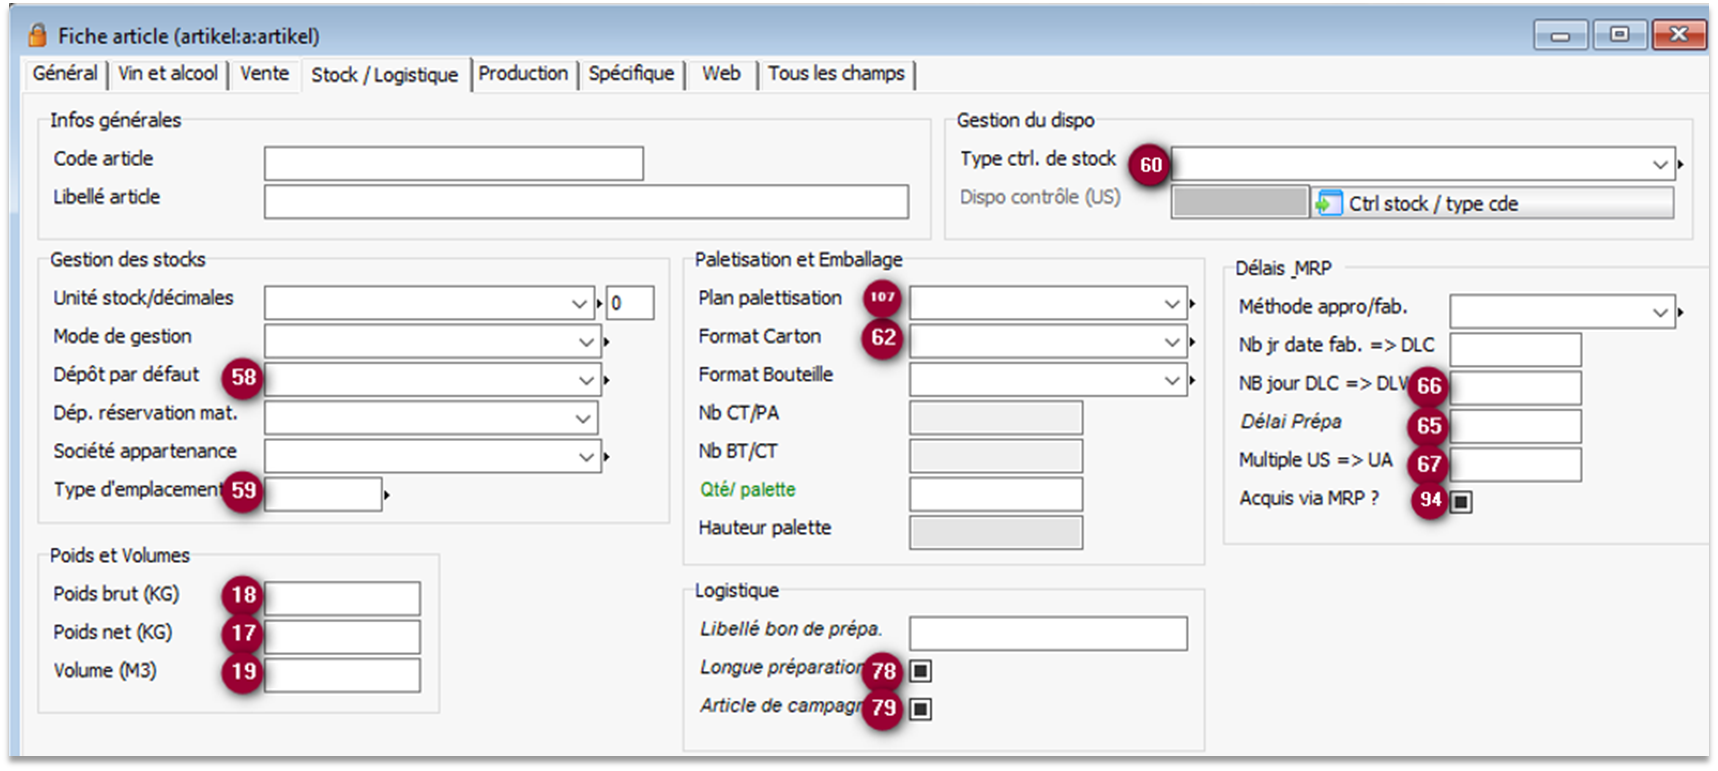The image size is (1718, 771).
Task: Click into the Libellé article field
Action: click(585, 202)
